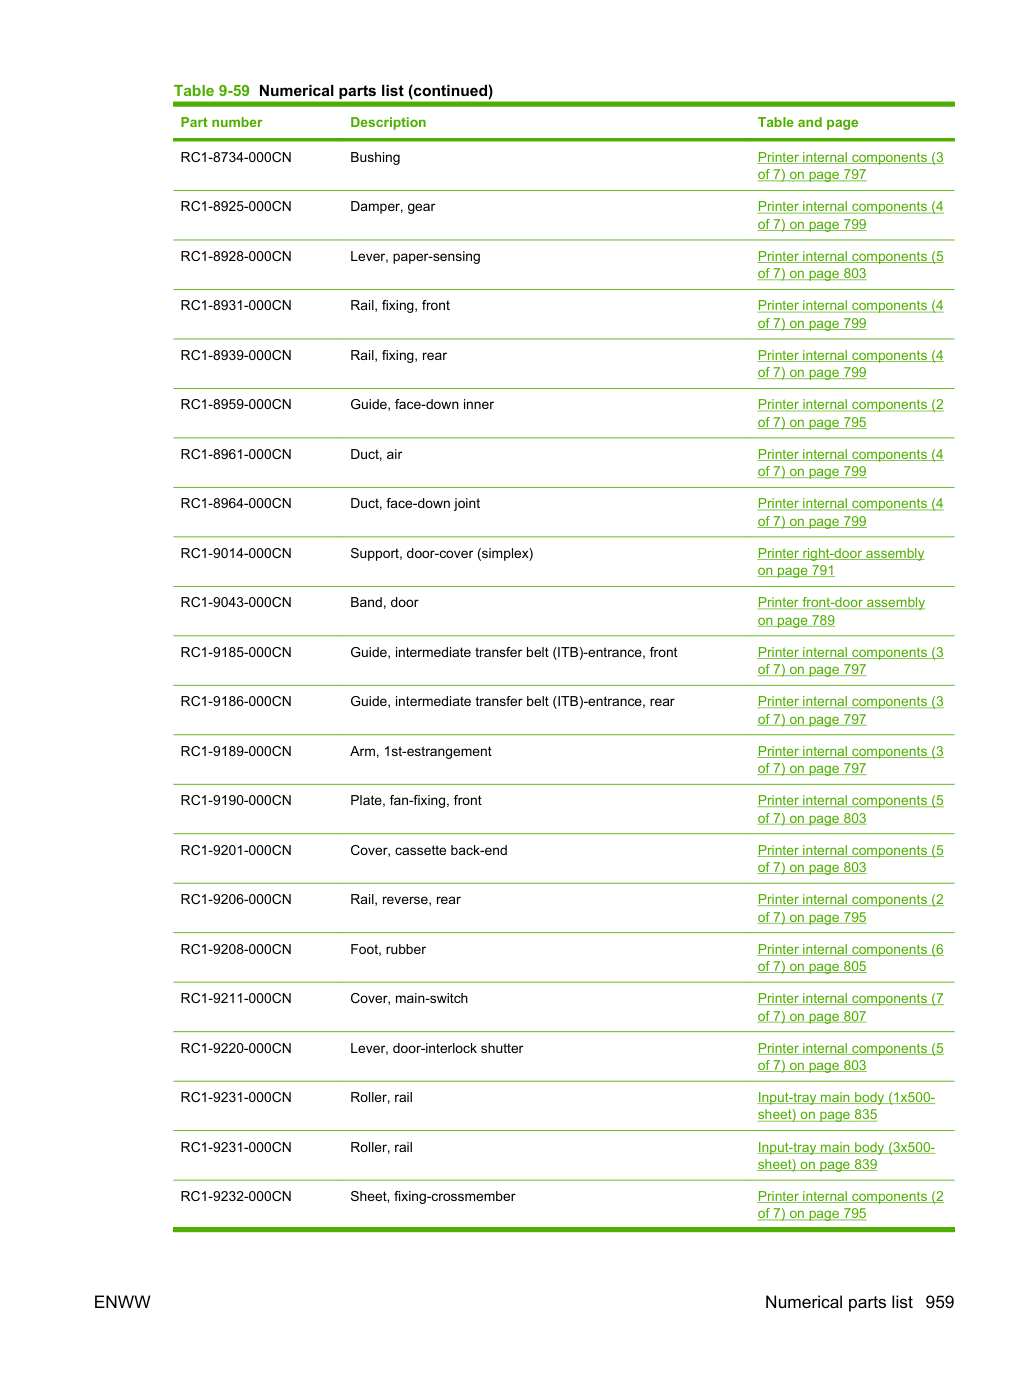Open the Cover, cassette back-end link
The image size is (1033, 1375).
[x=850, y=859]
